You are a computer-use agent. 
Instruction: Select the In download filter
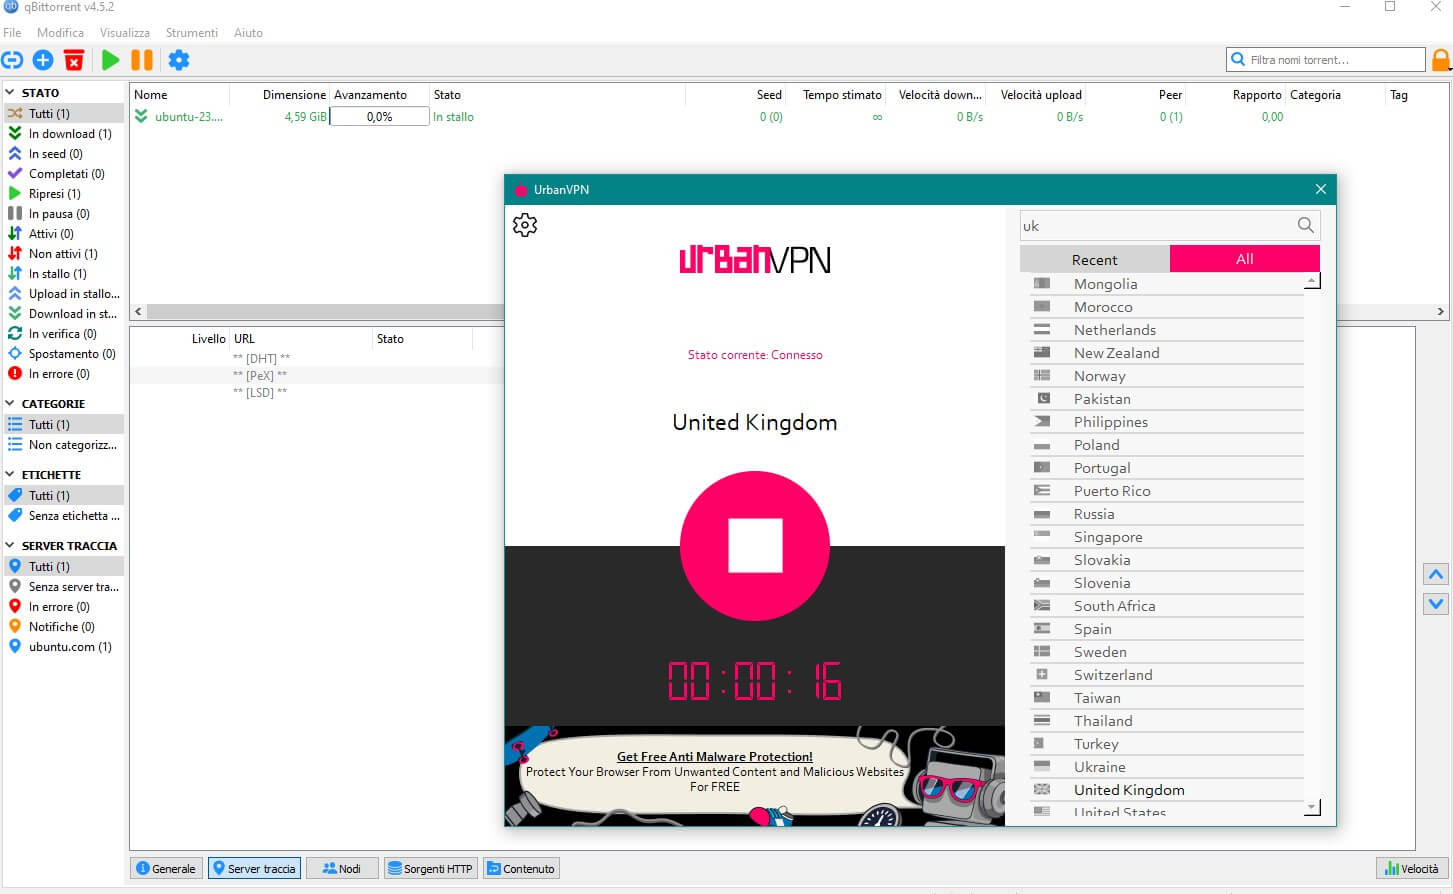[64, 134]
